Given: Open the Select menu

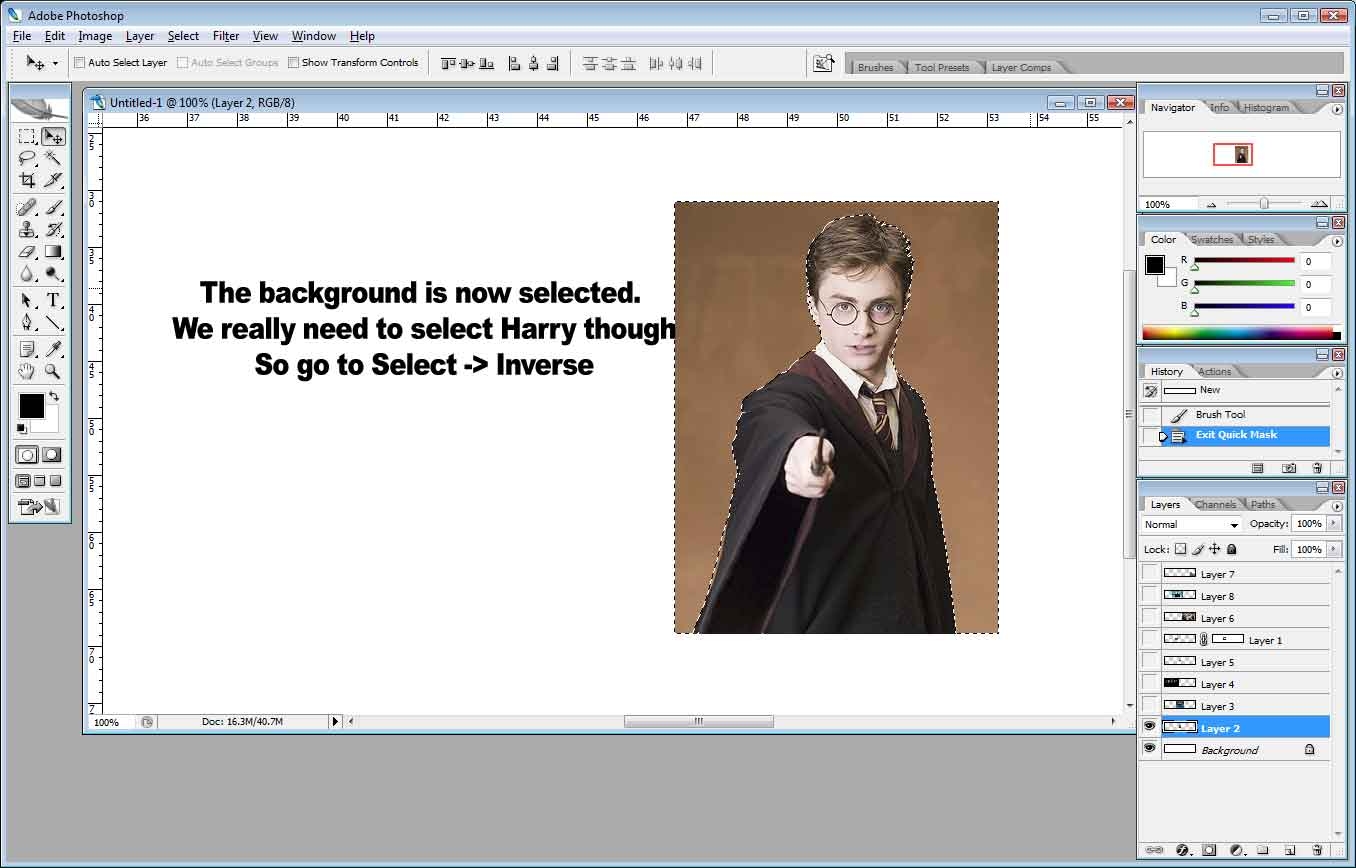Looking at the screenshot, I should coord(183,36).
